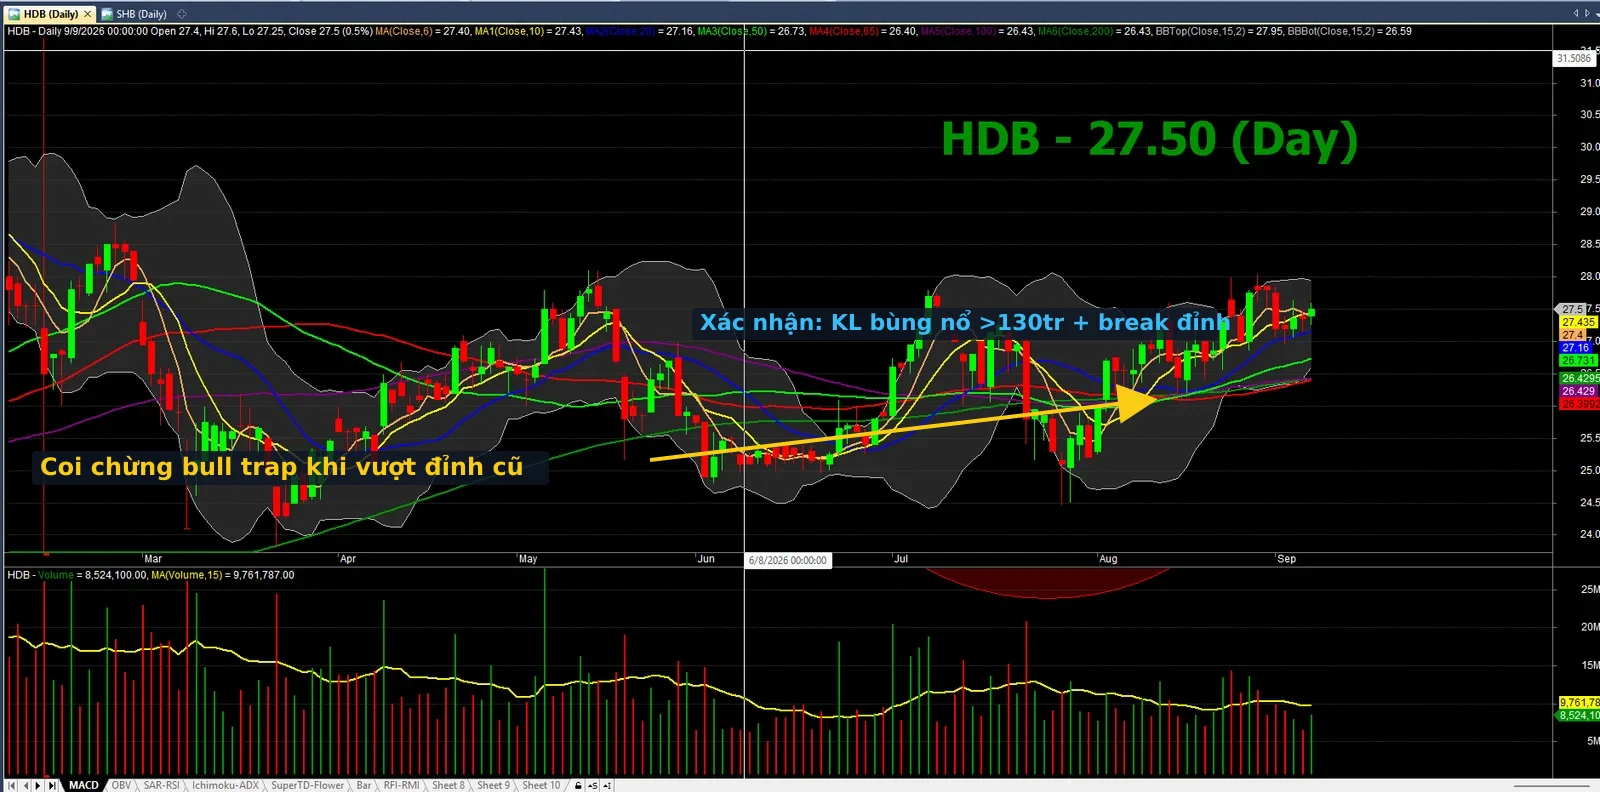The height and width of the screenshot is (792, 1600).
Task: Open a new chart tab with plus icon
Action: (181, 14)
